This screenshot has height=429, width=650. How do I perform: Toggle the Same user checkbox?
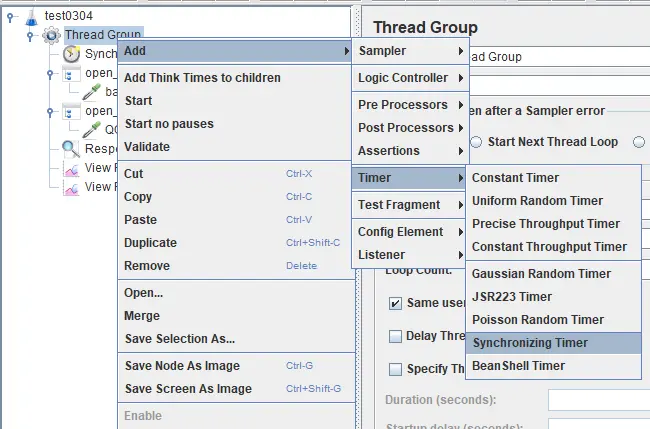(x=395, y=303)
